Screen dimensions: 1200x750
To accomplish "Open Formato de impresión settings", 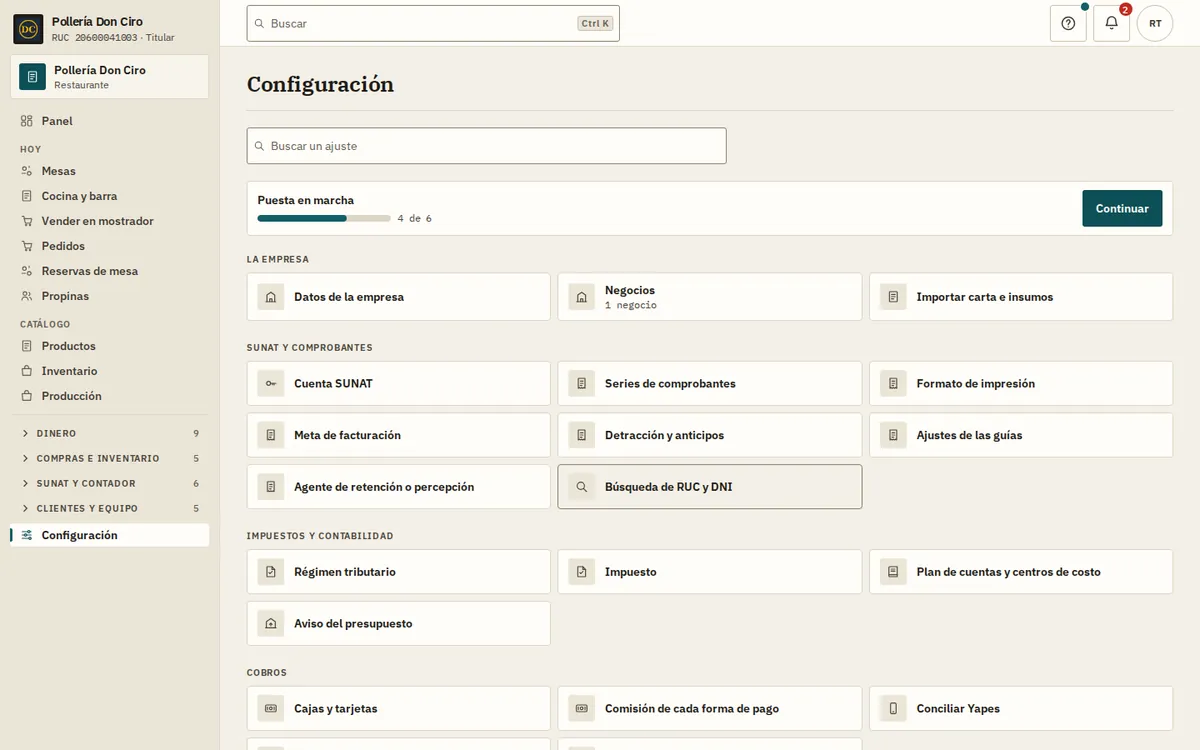I will 1021,383.
